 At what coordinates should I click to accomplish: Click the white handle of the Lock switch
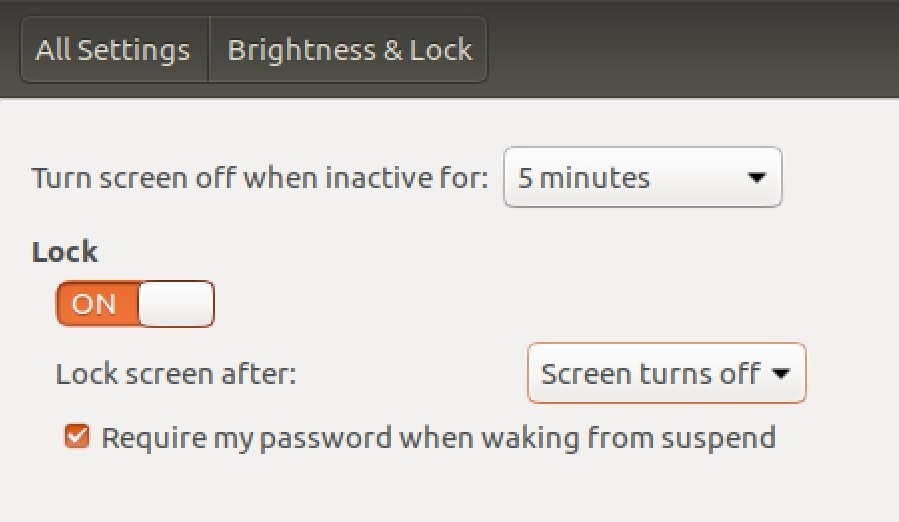click(176, 303)
